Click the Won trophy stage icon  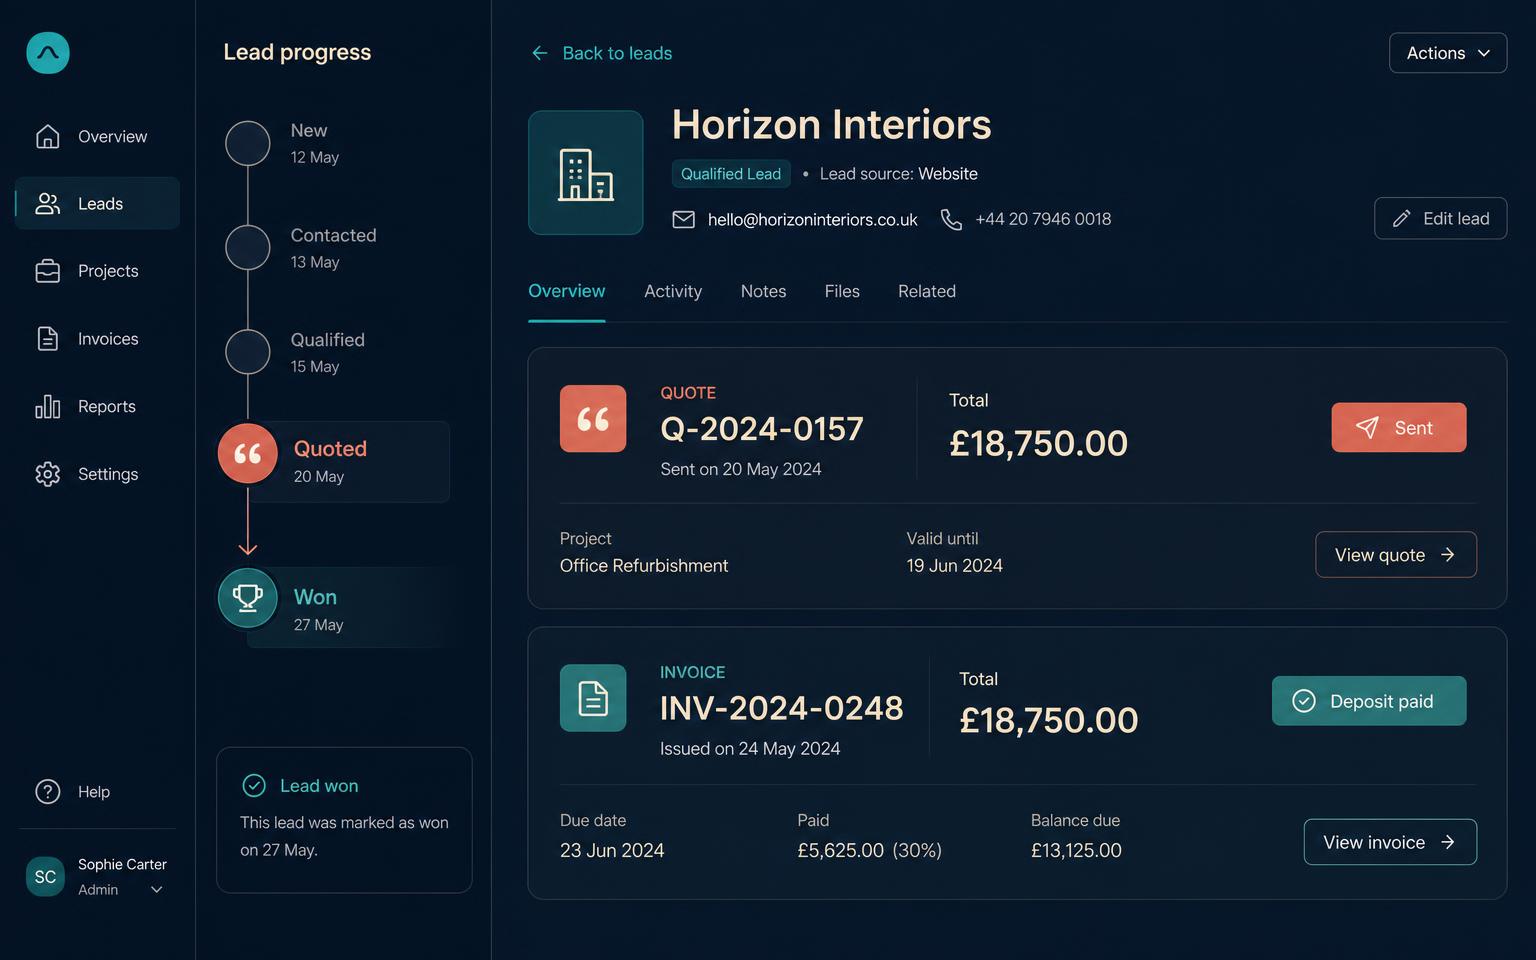248,598
